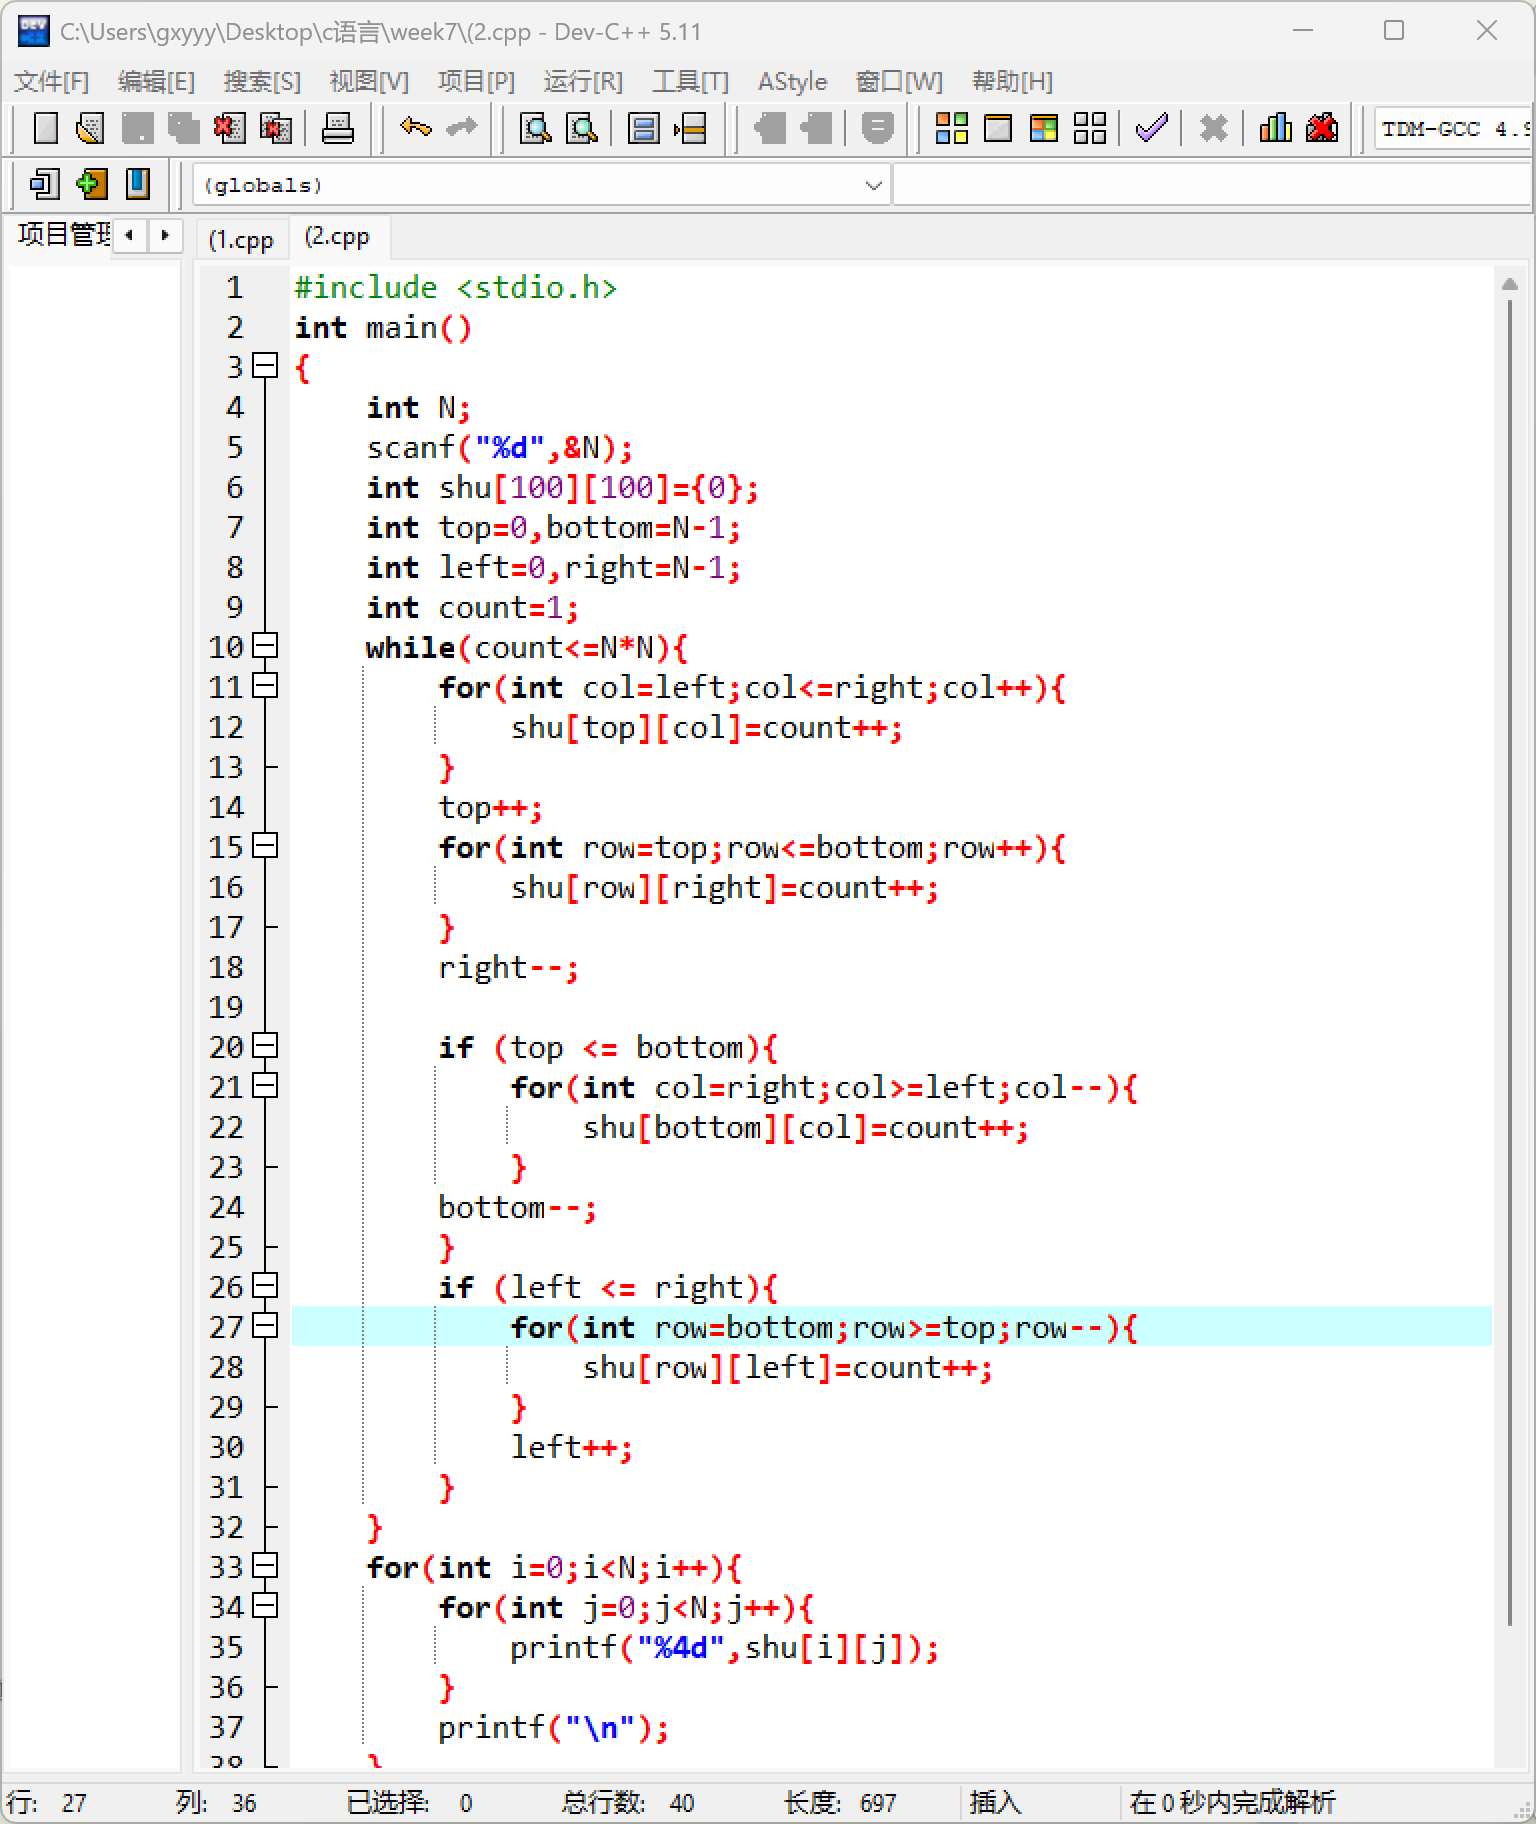The width and height of the screenshot is (1536, 1824).
Task: Click the first icon in second toolbar row
Action: (x=45, y=184)
